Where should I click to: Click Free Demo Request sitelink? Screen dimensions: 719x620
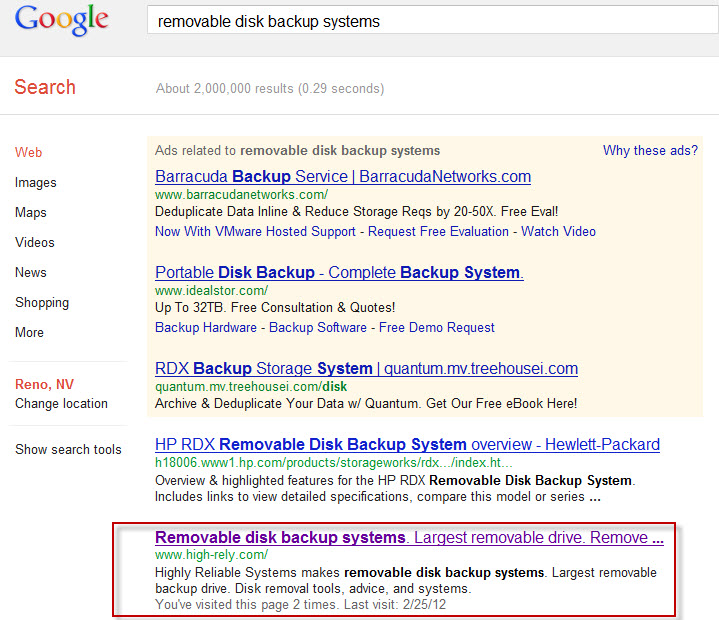437,327
